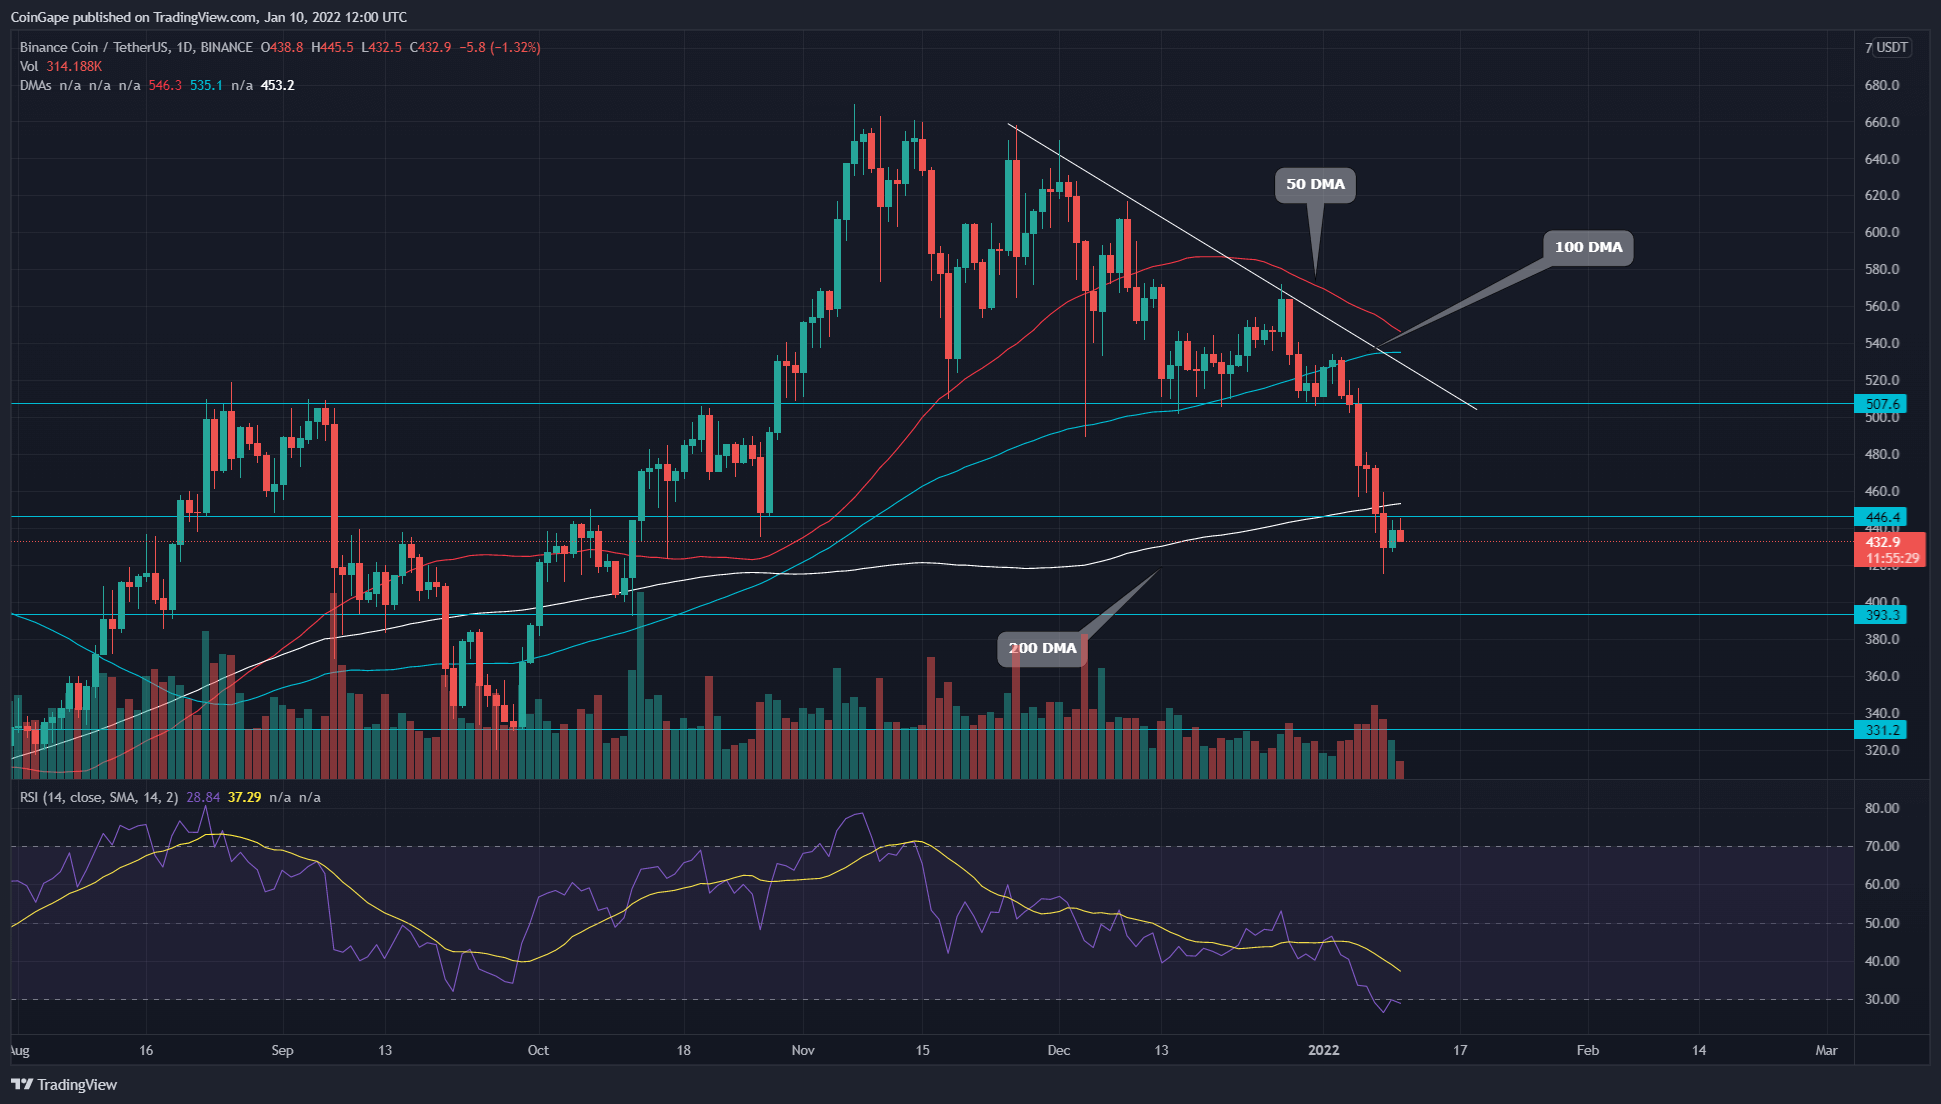Click the candle countdown 11:55:29
The width and height of the screenshot is (1941, 1104).
click(x=1892, y=558)
